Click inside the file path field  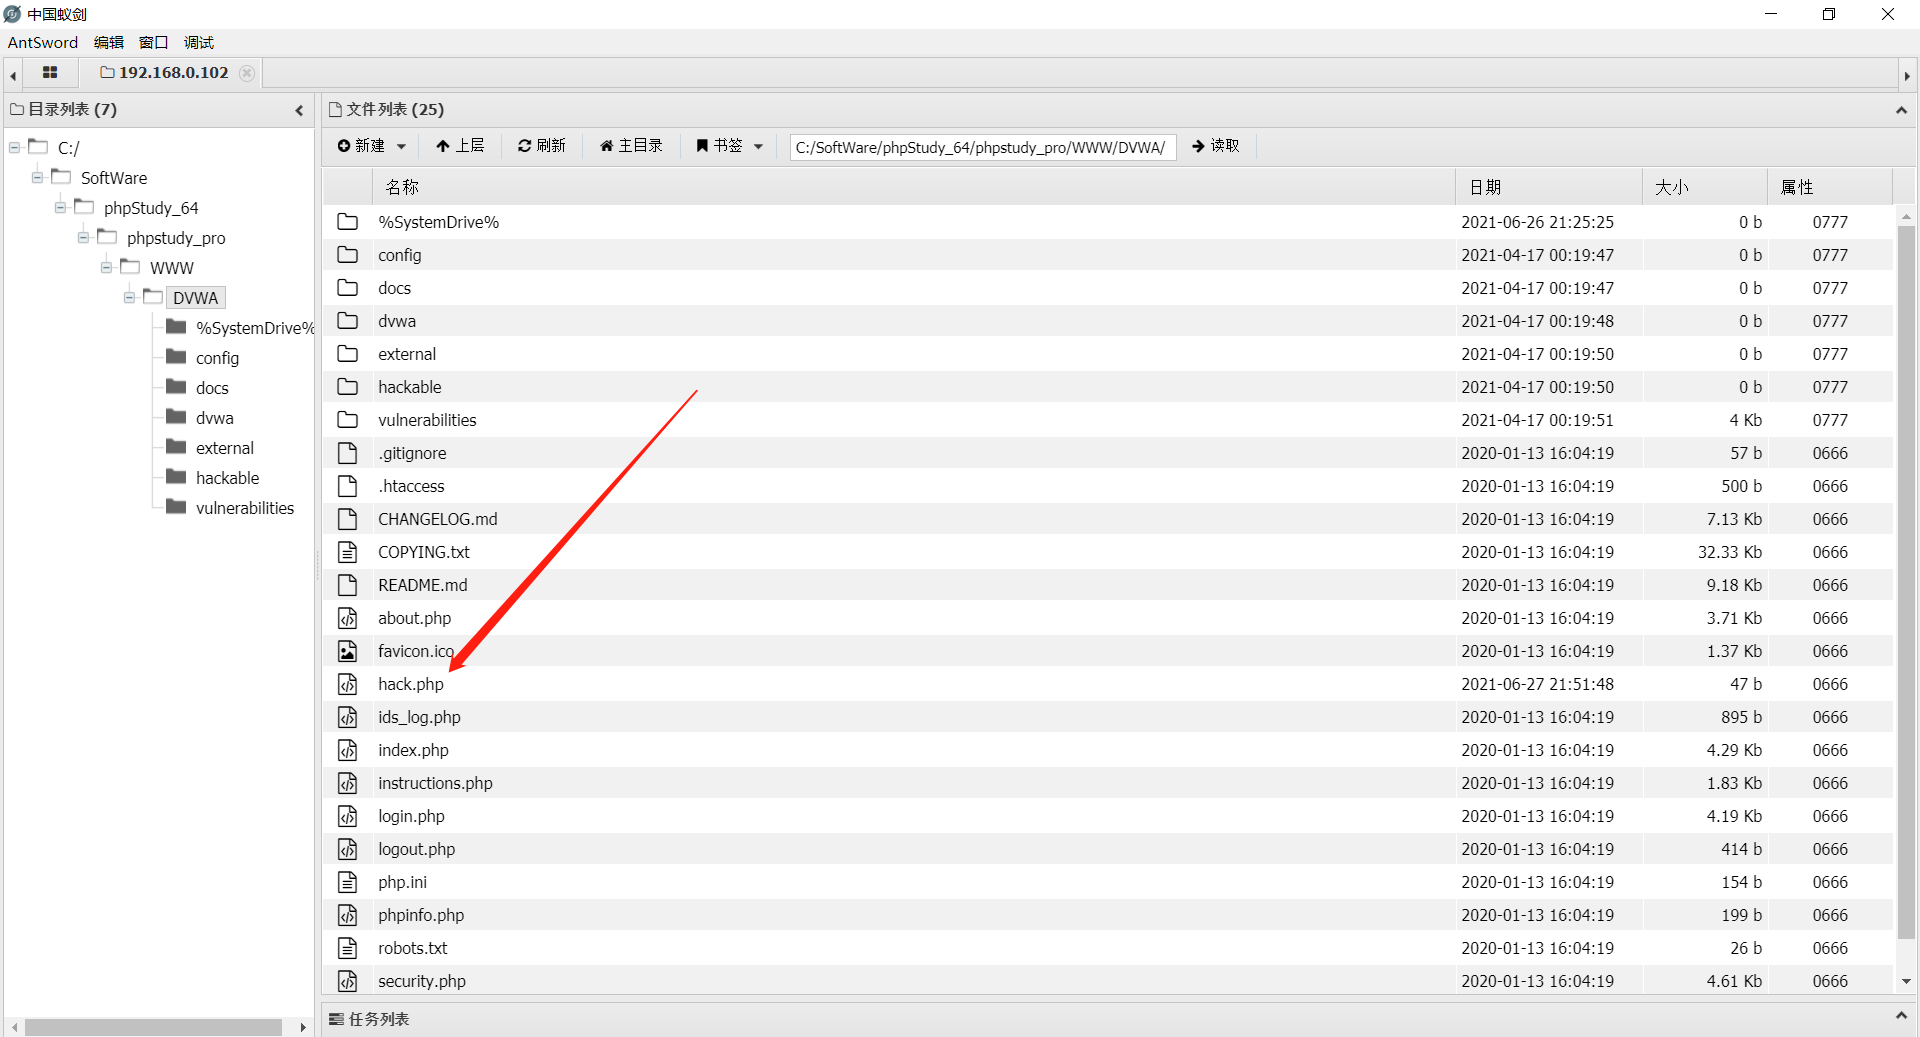[x=980, y=146]
